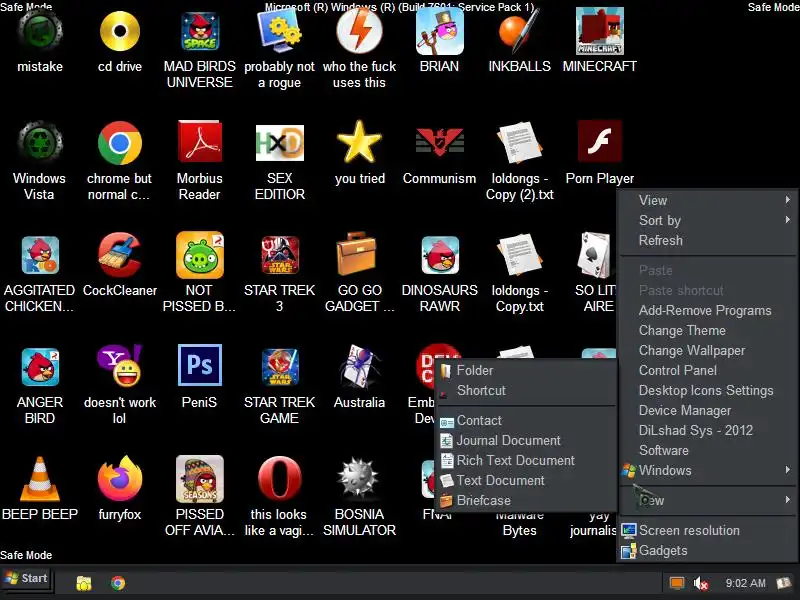Select the green pig 'NOT PISSED B...' icon
This screenshot has height=600, width=800.
[x=200, y=255]
